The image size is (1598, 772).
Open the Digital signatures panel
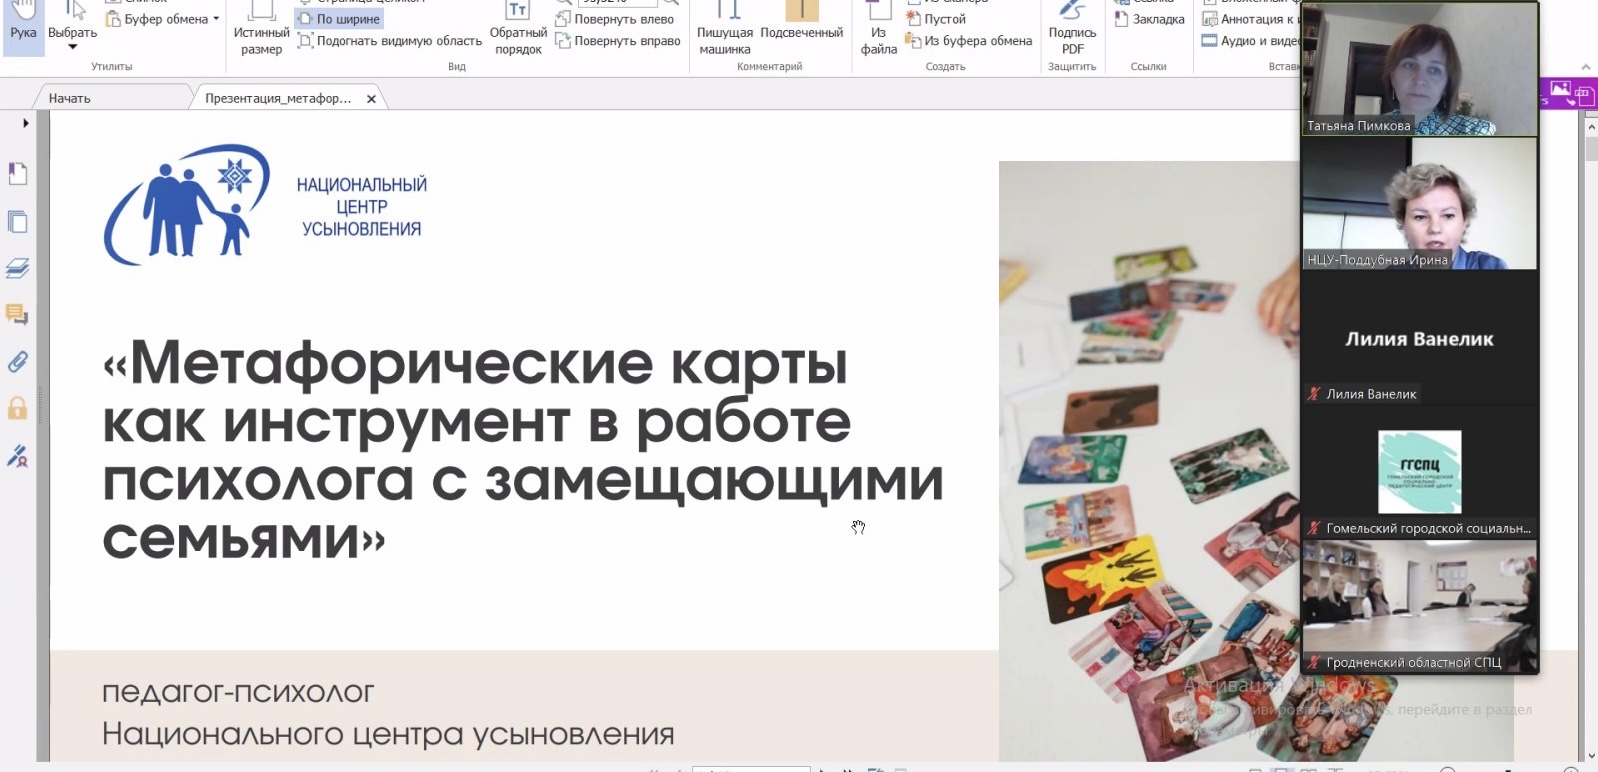18,456
